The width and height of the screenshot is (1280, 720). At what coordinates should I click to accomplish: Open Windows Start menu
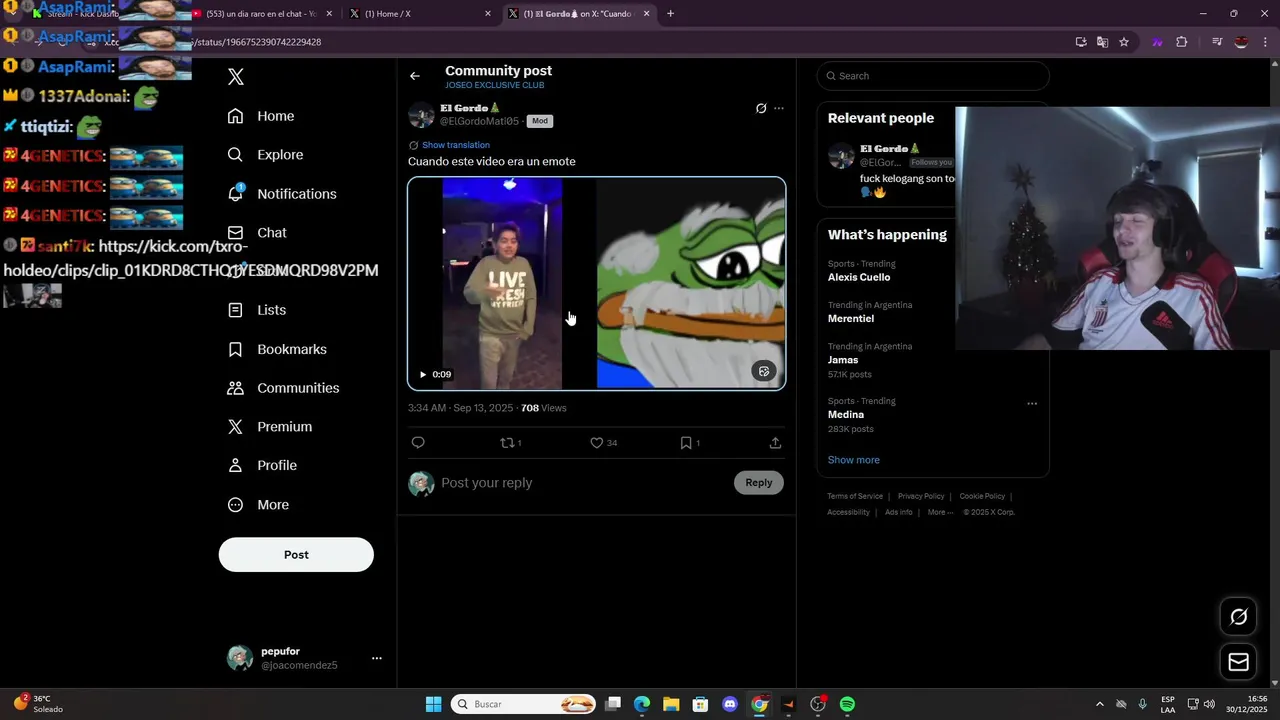(x=433, y=704)
